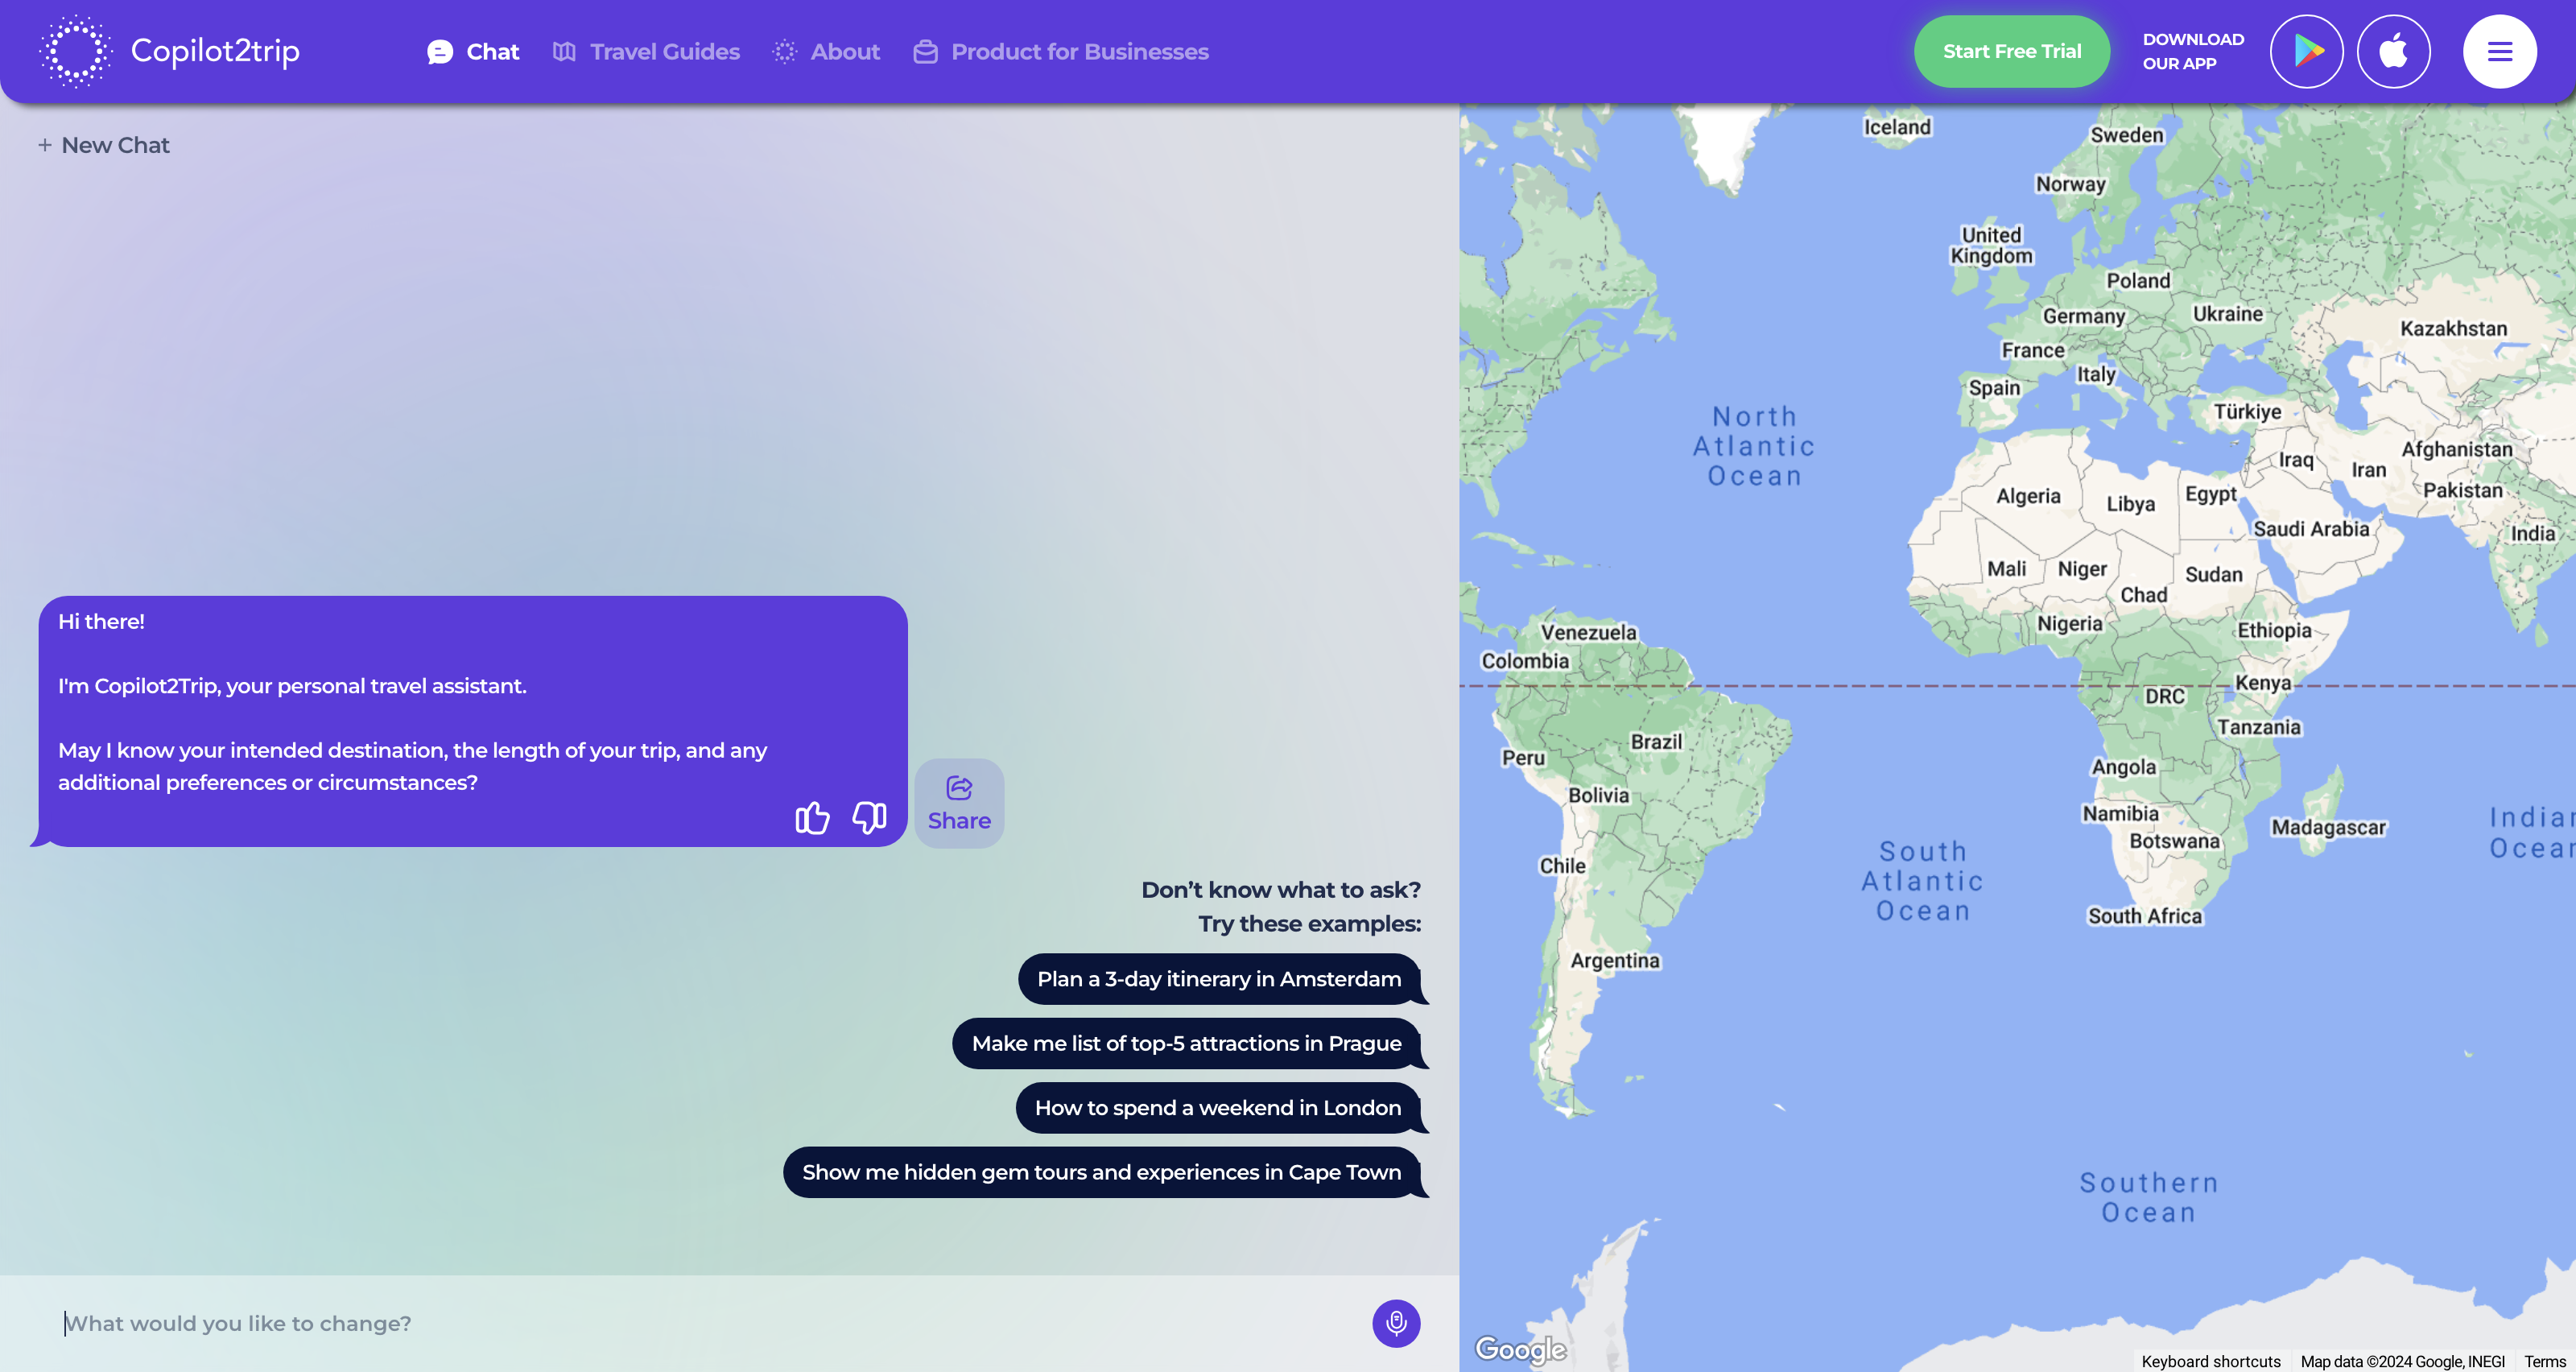Share the chat conversation
The image size is (2576, 1372).
click(959, 803)
